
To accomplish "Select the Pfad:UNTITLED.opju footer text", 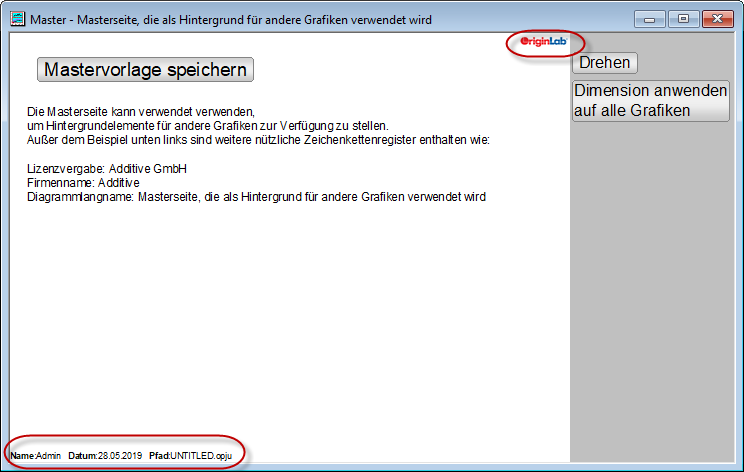I will point(190,456).
